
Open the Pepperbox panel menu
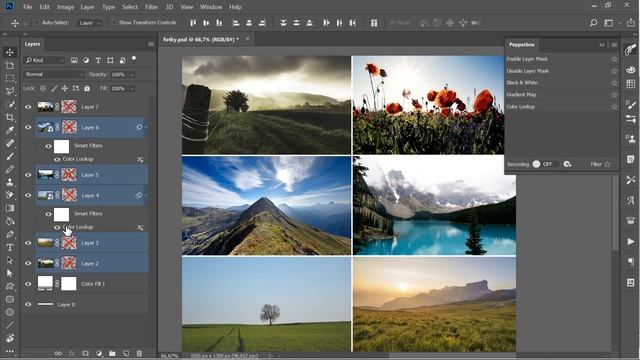point(614,45)
